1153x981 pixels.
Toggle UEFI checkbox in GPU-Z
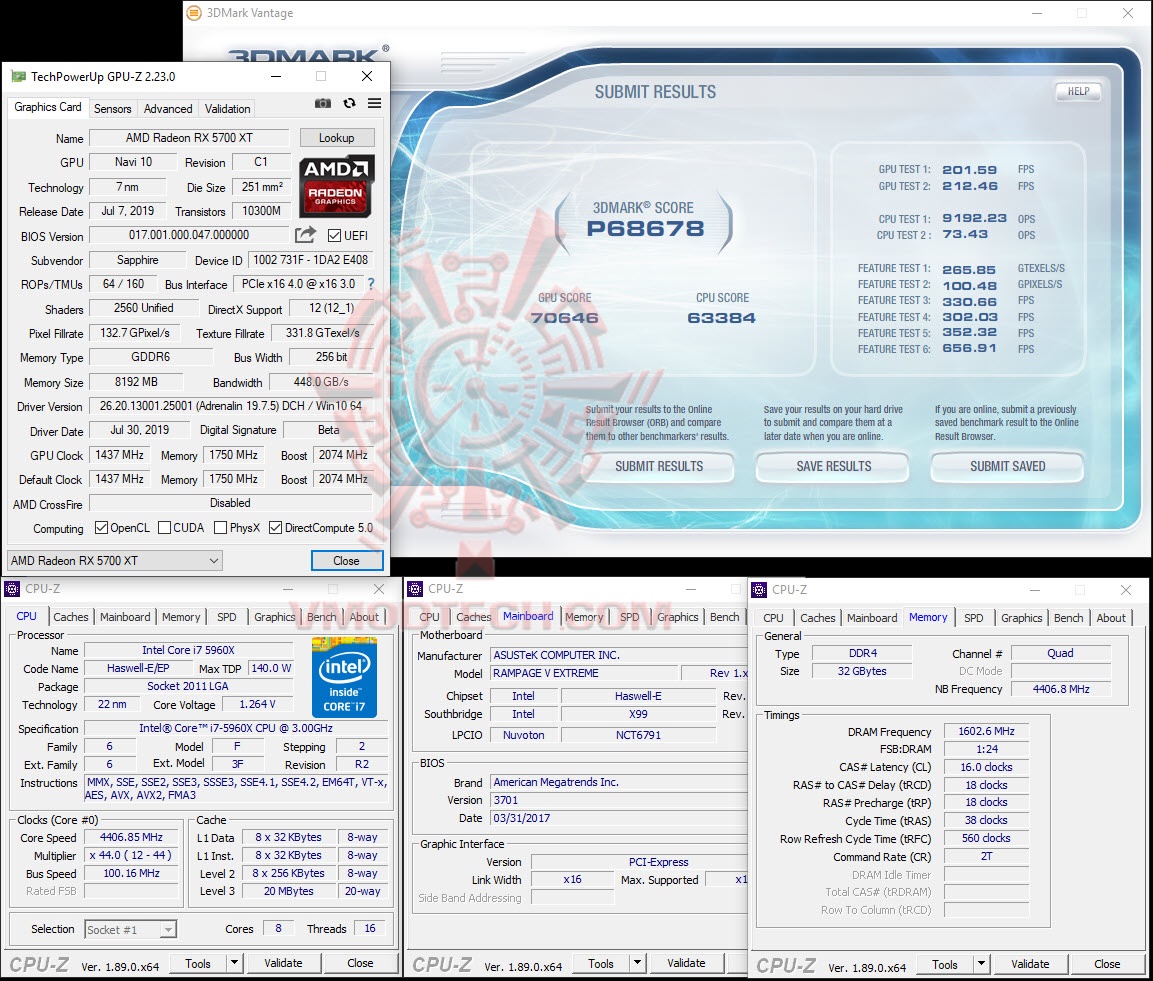click(x=335, y=235)
